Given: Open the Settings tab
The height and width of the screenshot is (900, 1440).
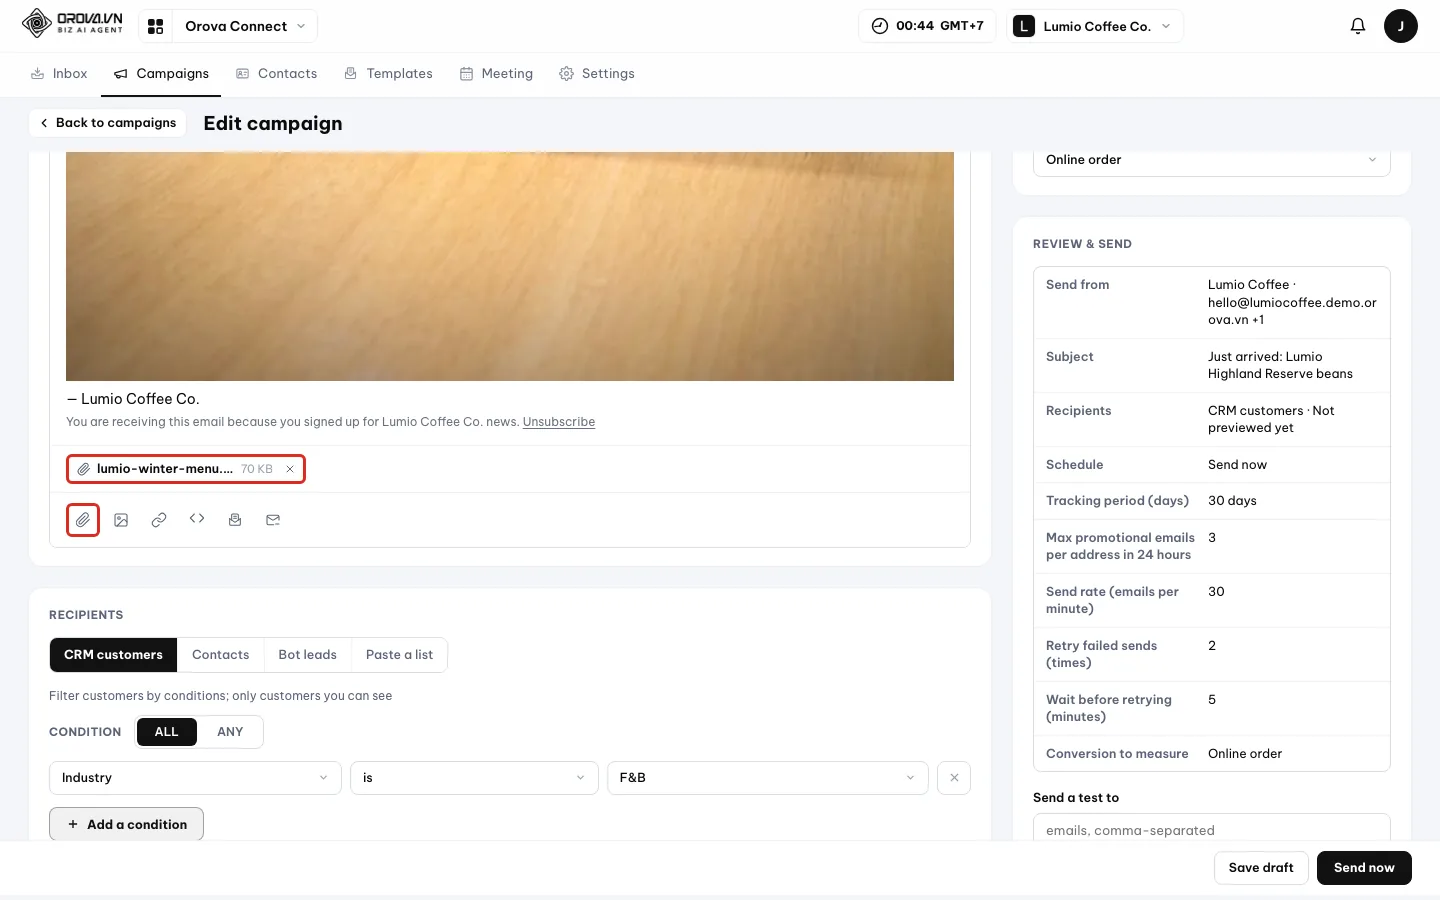Looking at the screenshot, I should click(x=597, y=74).
